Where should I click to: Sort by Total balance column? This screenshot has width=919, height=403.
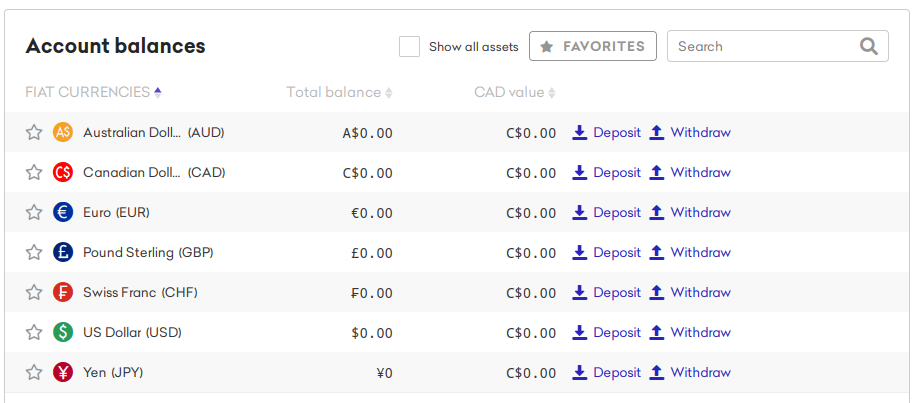pyautogui.click(x=339, y=93)
